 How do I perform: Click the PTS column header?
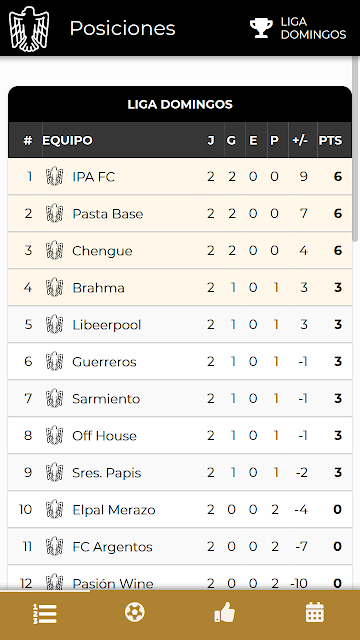tap(330, 140)
